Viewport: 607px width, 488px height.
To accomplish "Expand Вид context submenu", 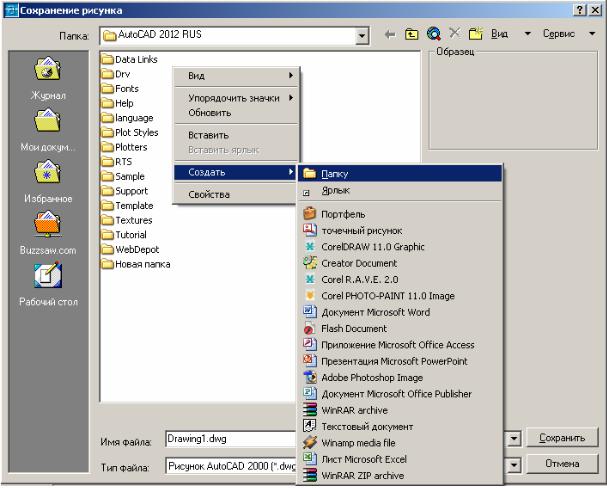I will pyautogui.click(x=236, y=75).
